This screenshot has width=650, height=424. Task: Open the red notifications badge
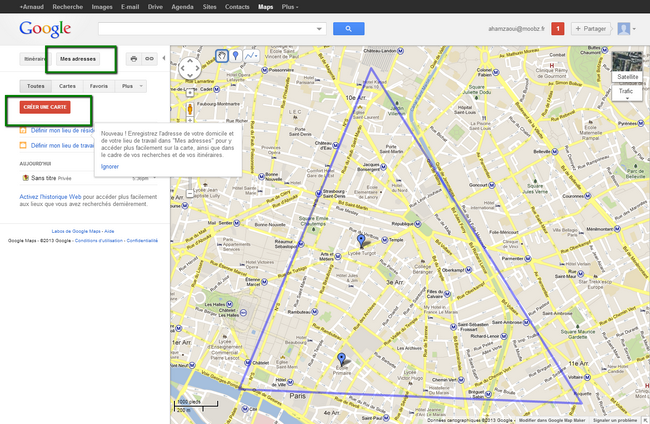point(558,29)
